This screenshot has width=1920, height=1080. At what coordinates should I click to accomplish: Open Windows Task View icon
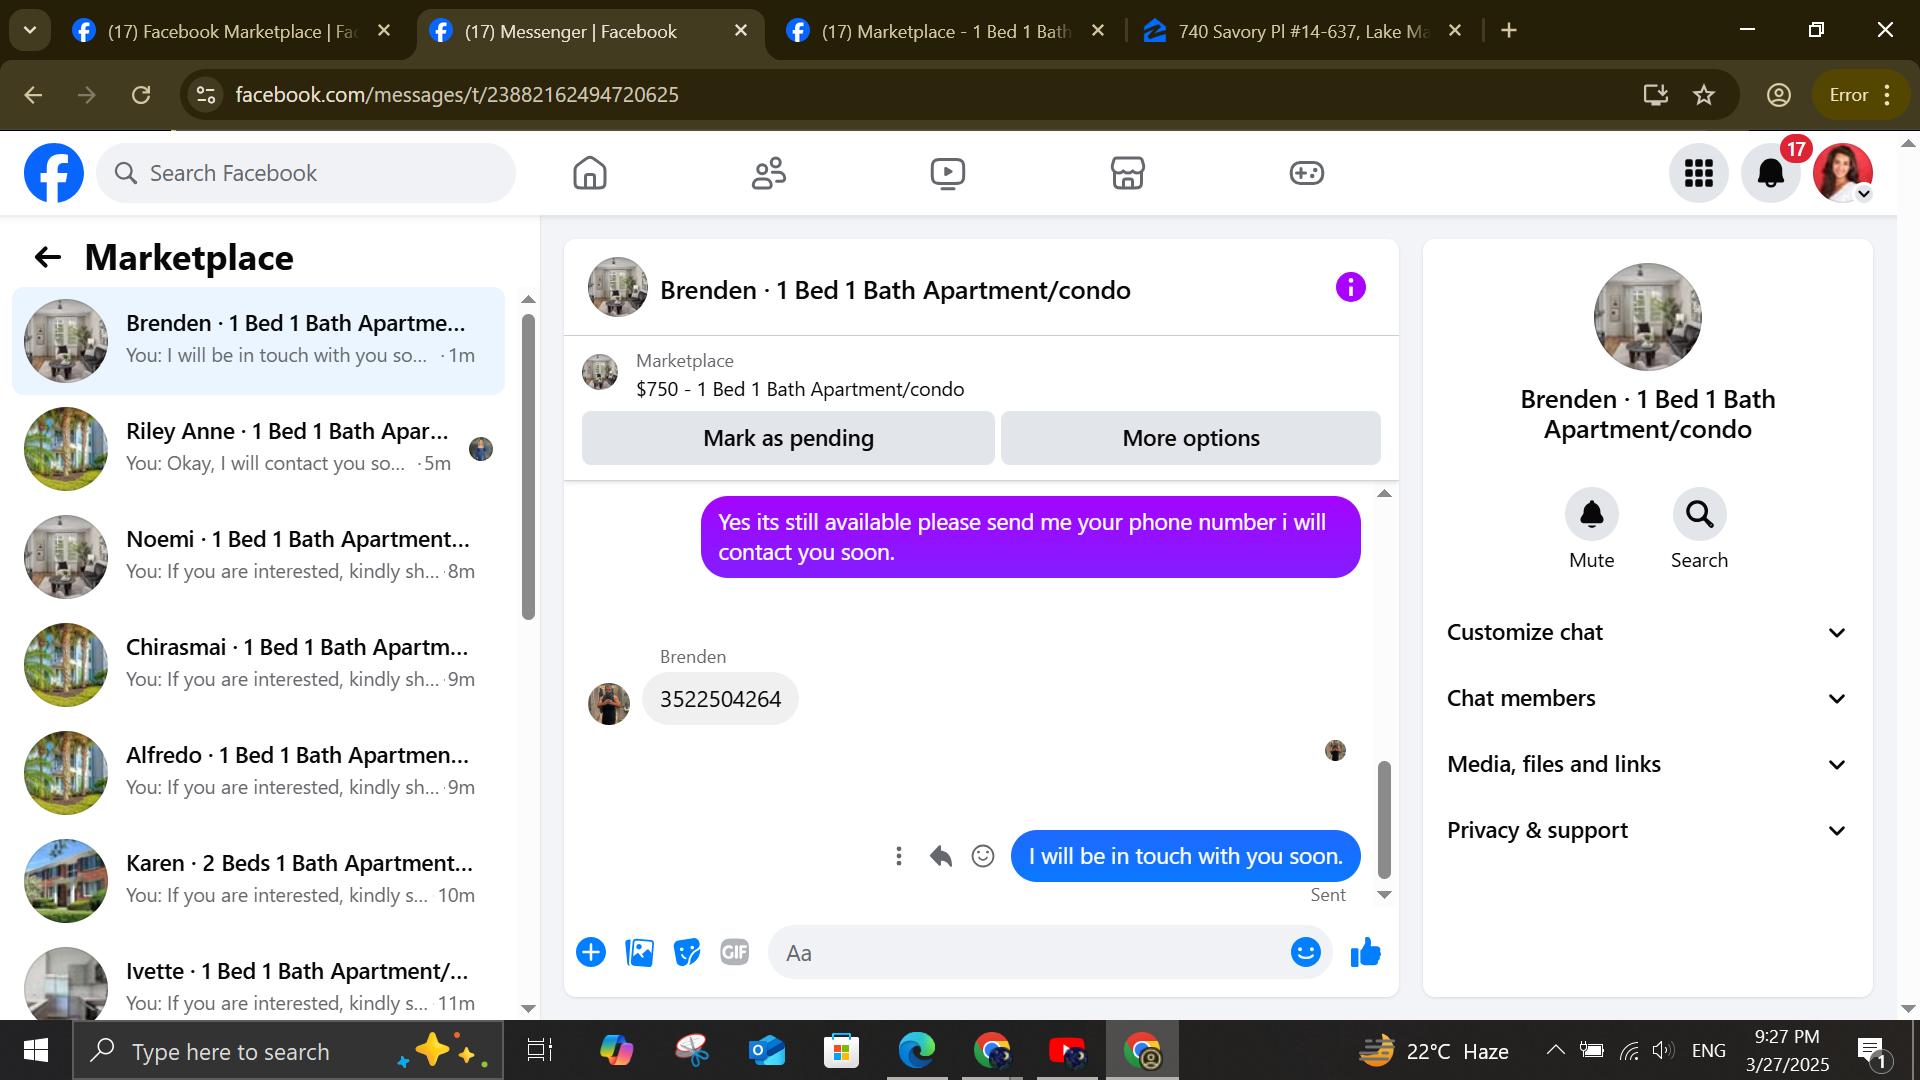click(540, 1051)
